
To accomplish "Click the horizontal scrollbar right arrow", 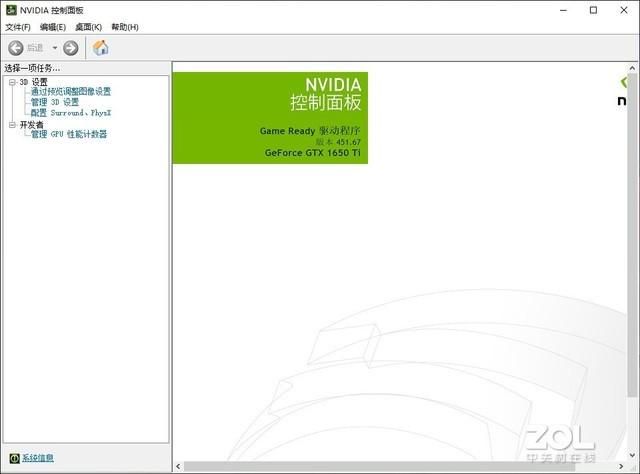I will coord(621,466).
